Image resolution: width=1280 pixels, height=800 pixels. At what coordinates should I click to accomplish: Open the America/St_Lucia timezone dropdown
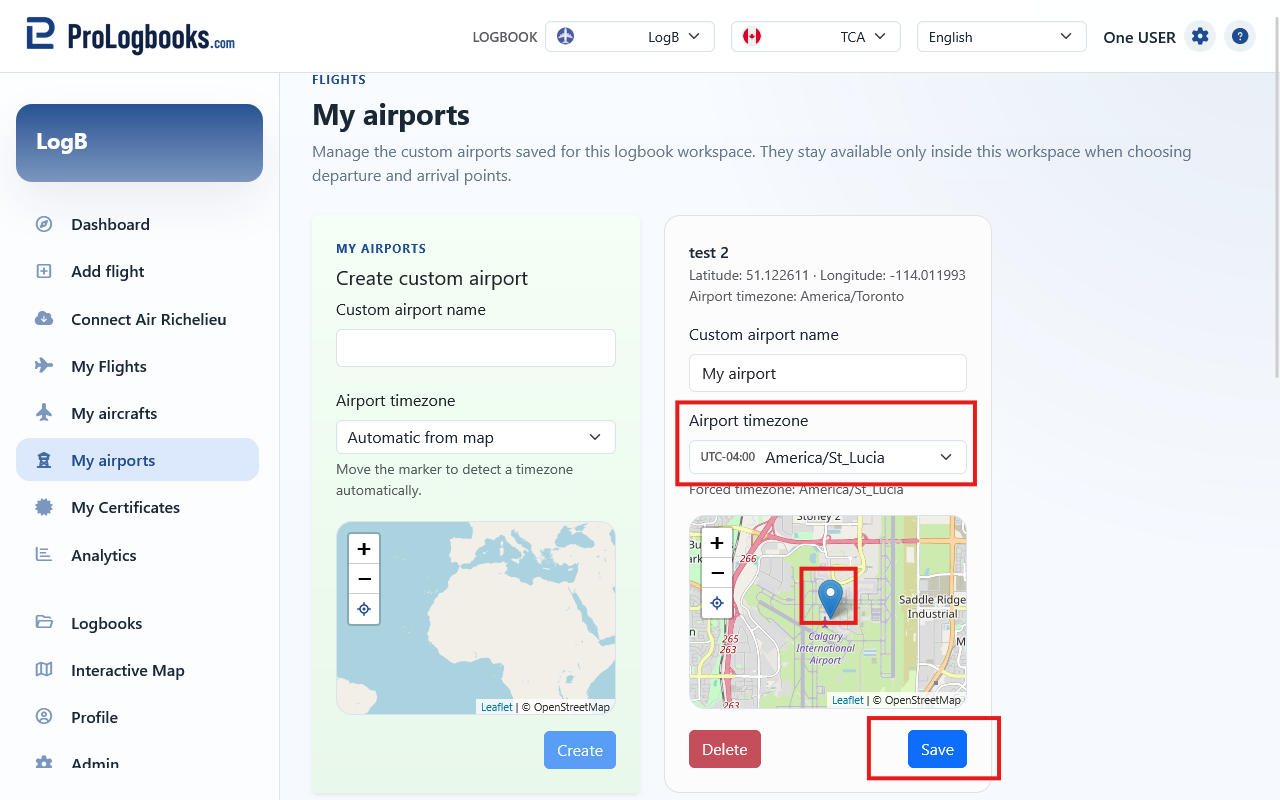point(828,457)
